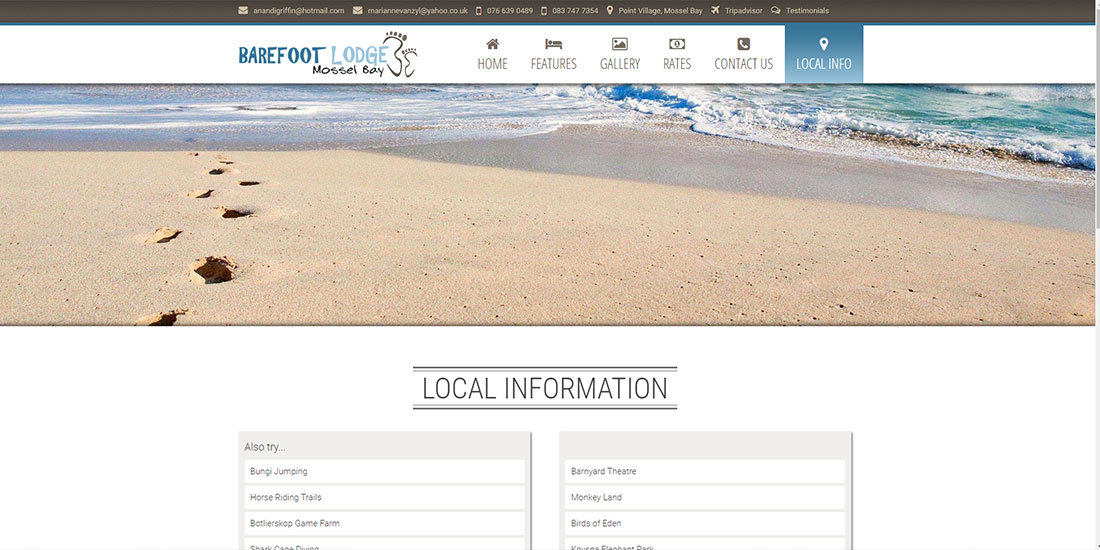Open the Botlierskop Game Farm entry
This screenshot has width=1100, height=550.
tap(384, 523)
